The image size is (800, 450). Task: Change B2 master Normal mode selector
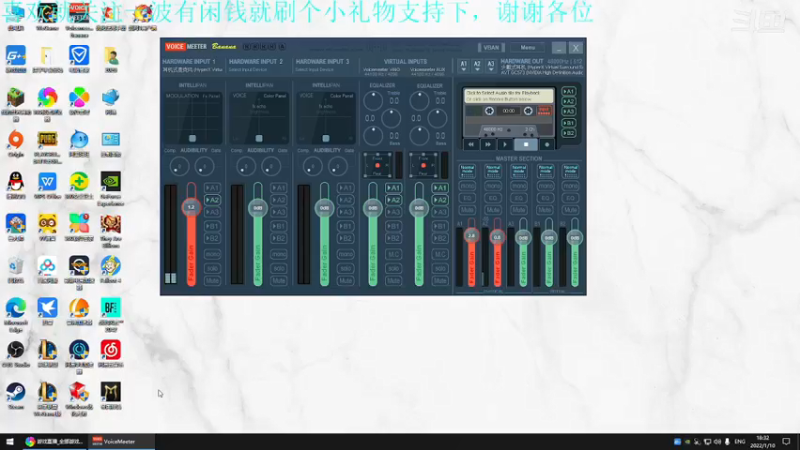tap(570, 170)
